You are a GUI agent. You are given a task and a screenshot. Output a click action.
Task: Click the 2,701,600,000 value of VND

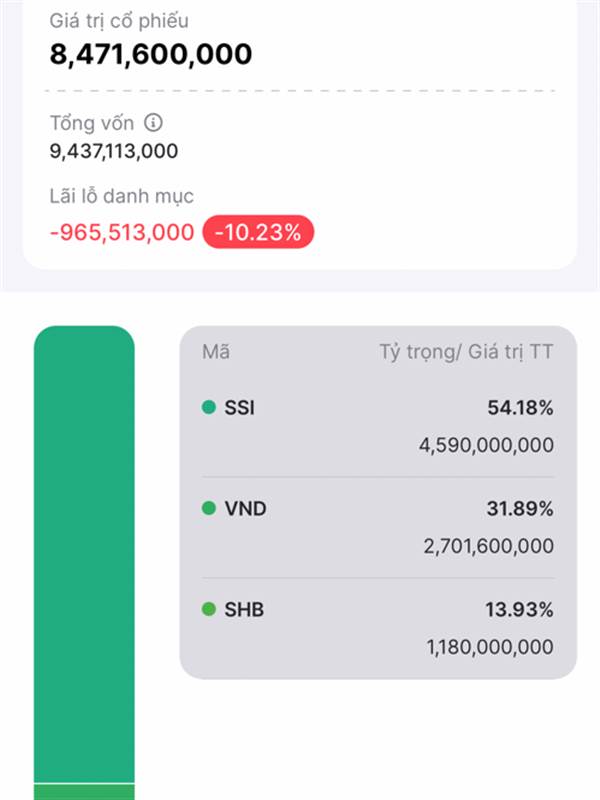[488, 546]
